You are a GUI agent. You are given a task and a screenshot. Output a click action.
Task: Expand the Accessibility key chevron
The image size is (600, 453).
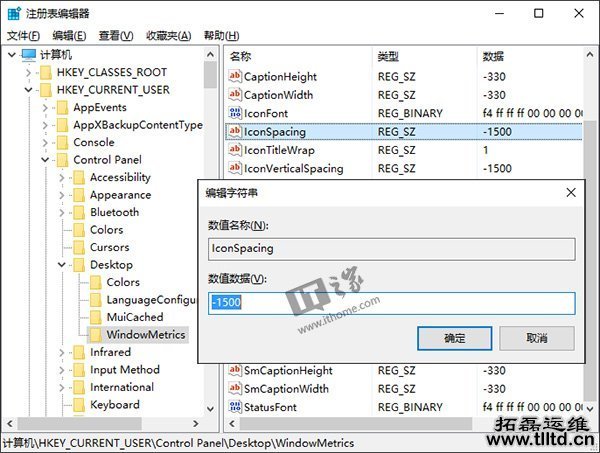coord(62,177)
